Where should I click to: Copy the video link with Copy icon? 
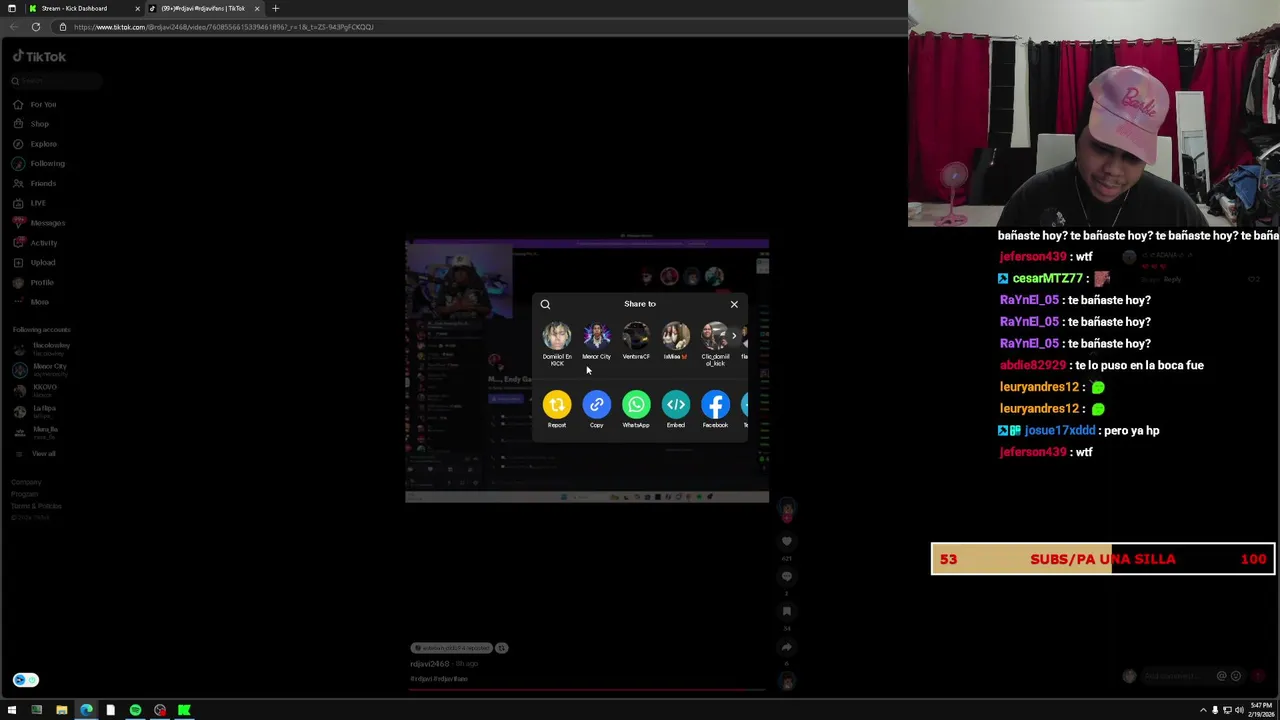[596, 404]
